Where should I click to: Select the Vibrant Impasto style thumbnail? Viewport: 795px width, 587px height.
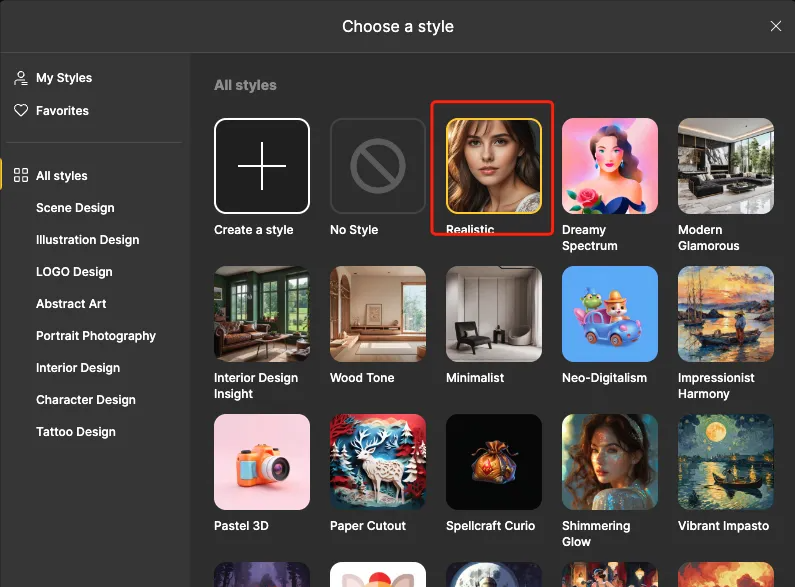click(726, 462)
